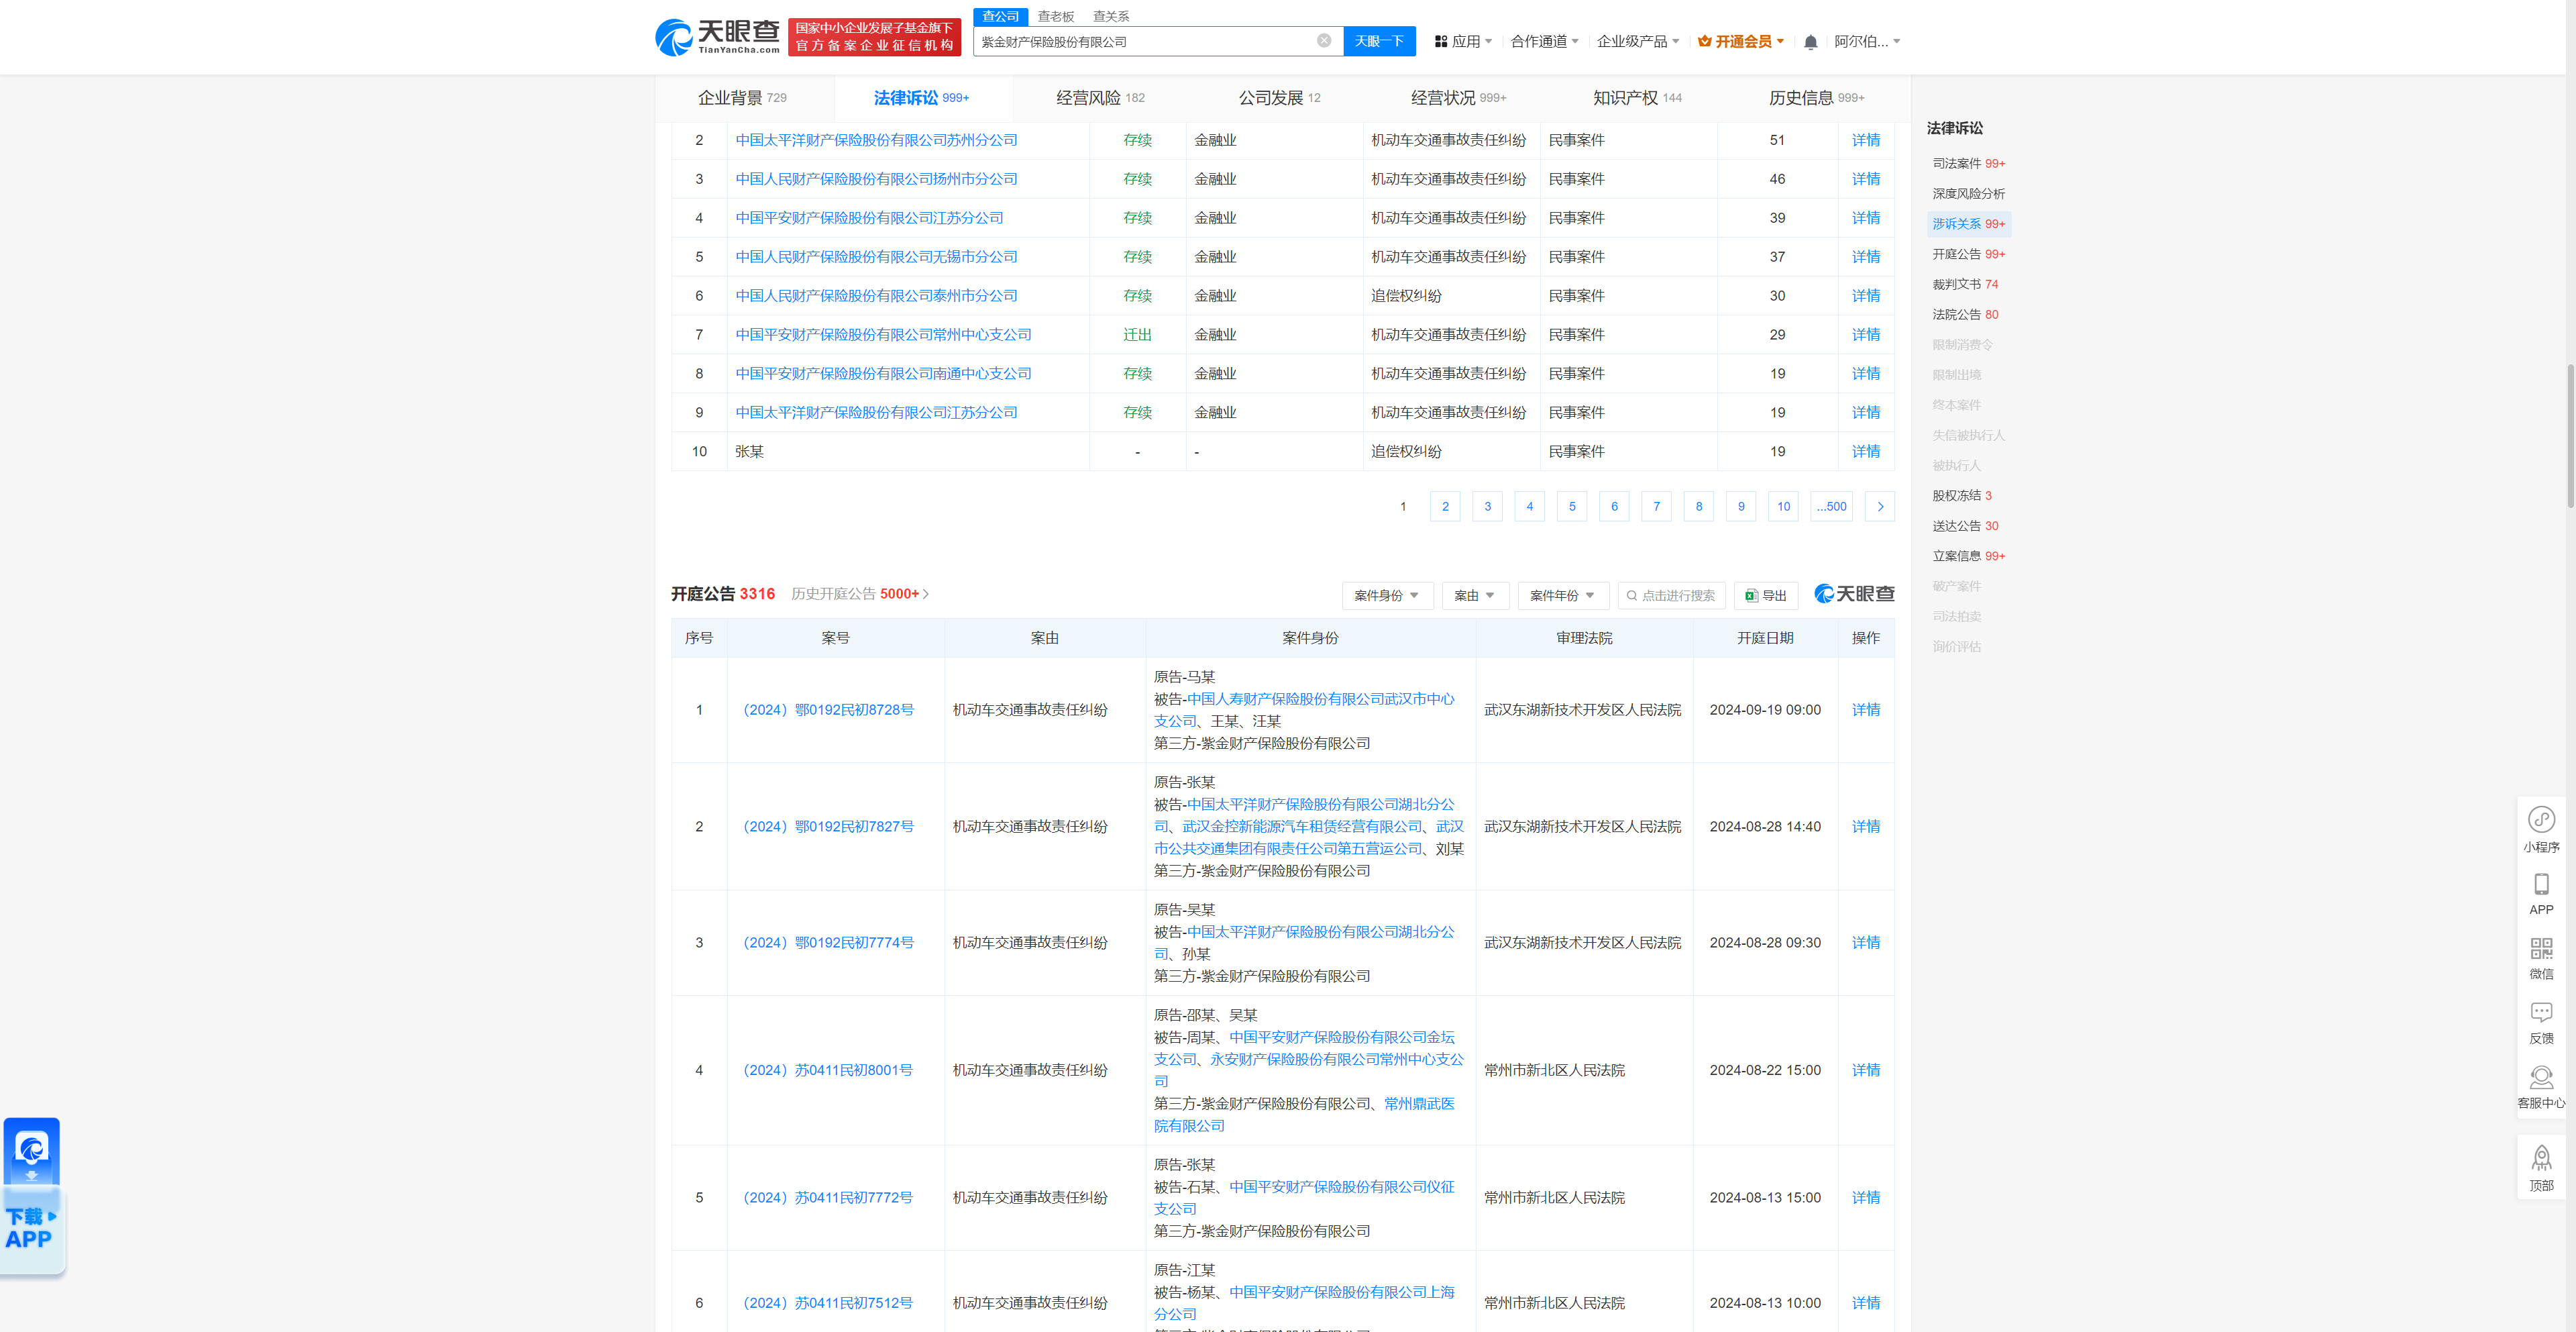Click the 下载APP floating widget

(x=31, y=1195)
